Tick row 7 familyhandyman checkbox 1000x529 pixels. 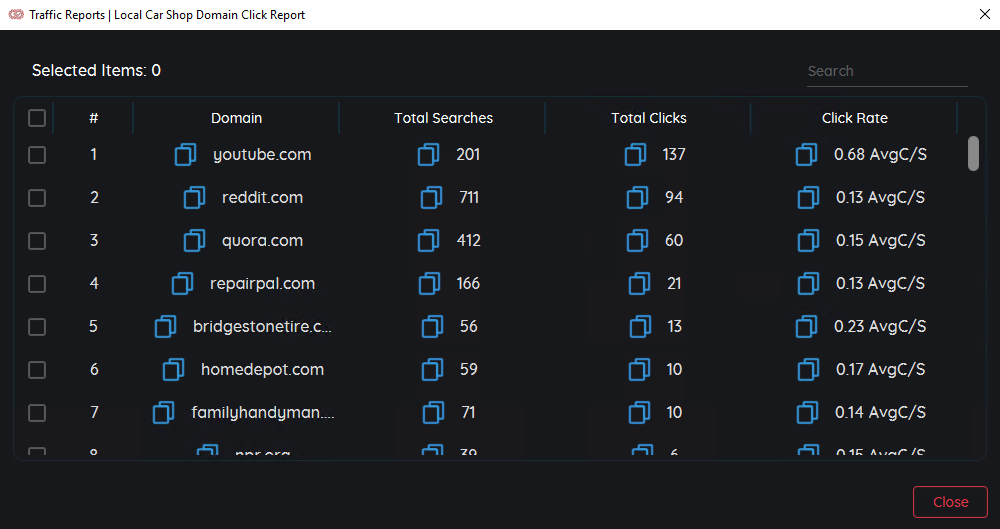37,412
